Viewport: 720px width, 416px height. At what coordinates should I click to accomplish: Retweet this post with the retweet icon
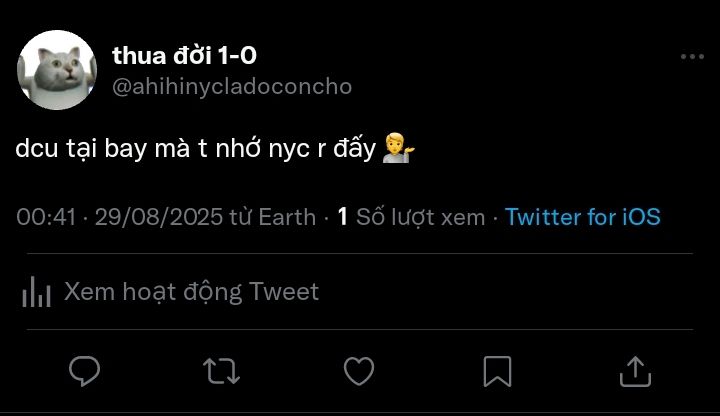tap(221, 371)
